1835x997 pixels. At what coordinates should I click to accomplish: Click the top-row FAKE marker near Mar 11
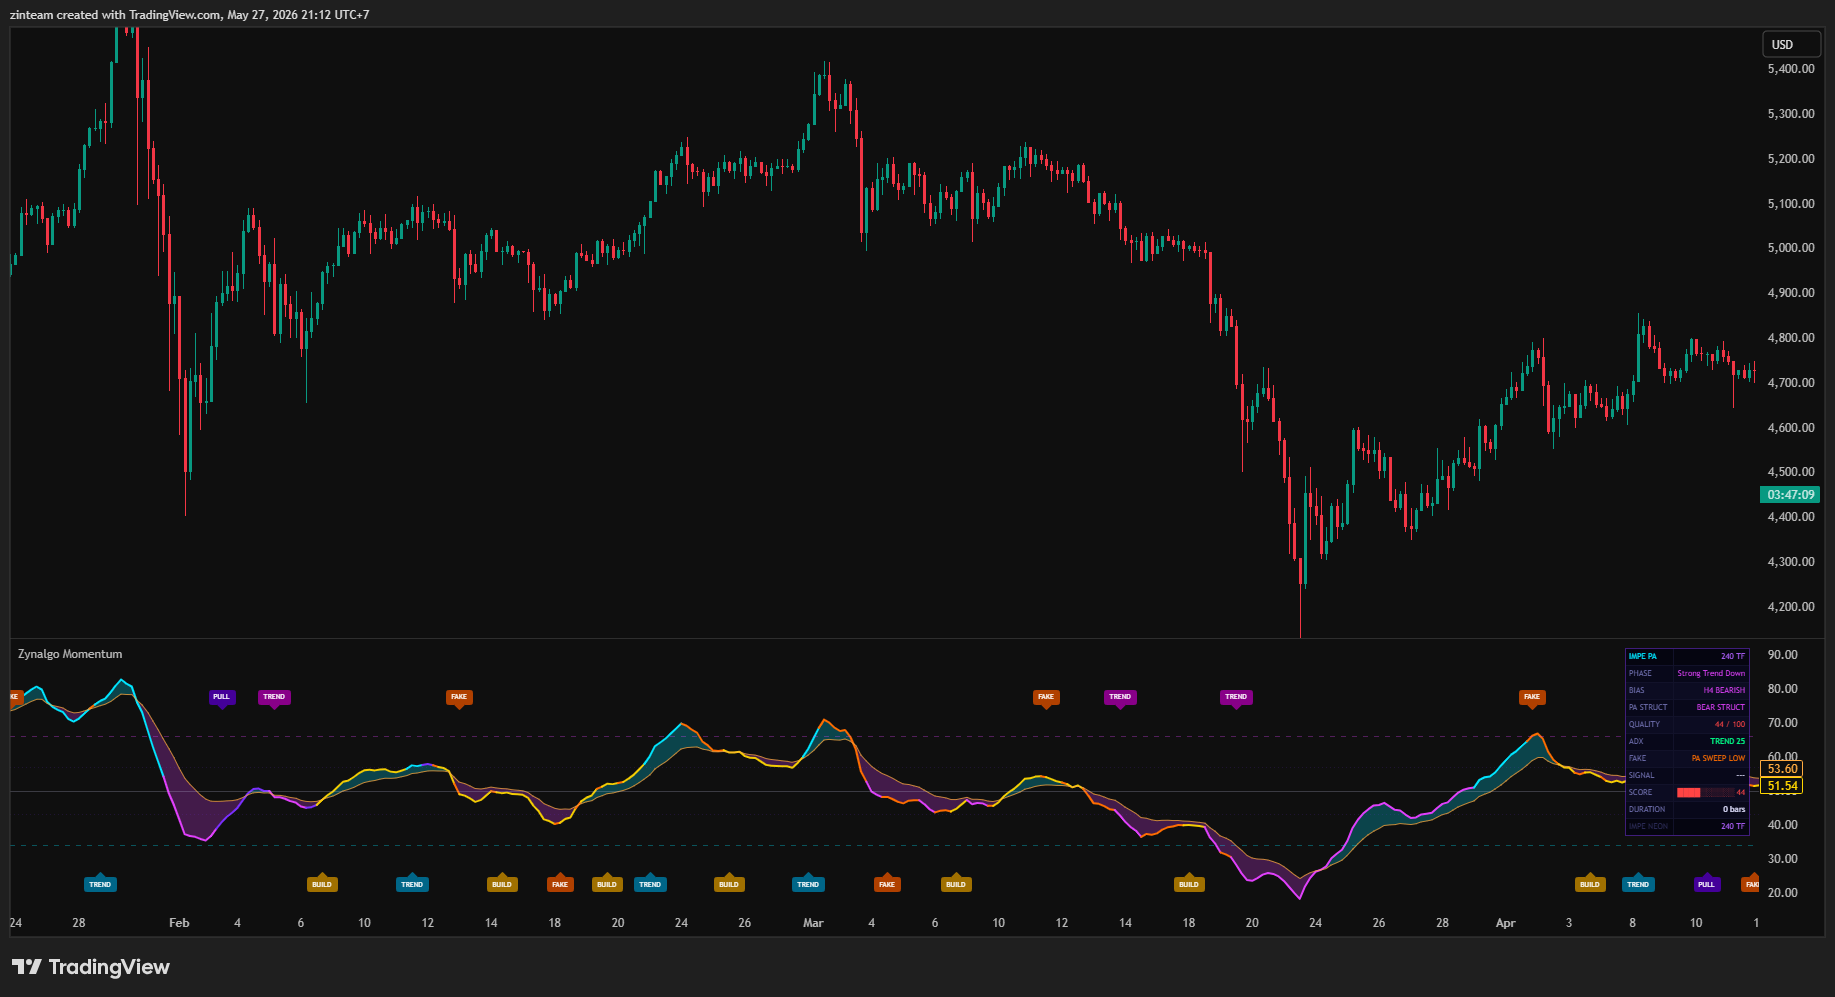pos(1046,697)
